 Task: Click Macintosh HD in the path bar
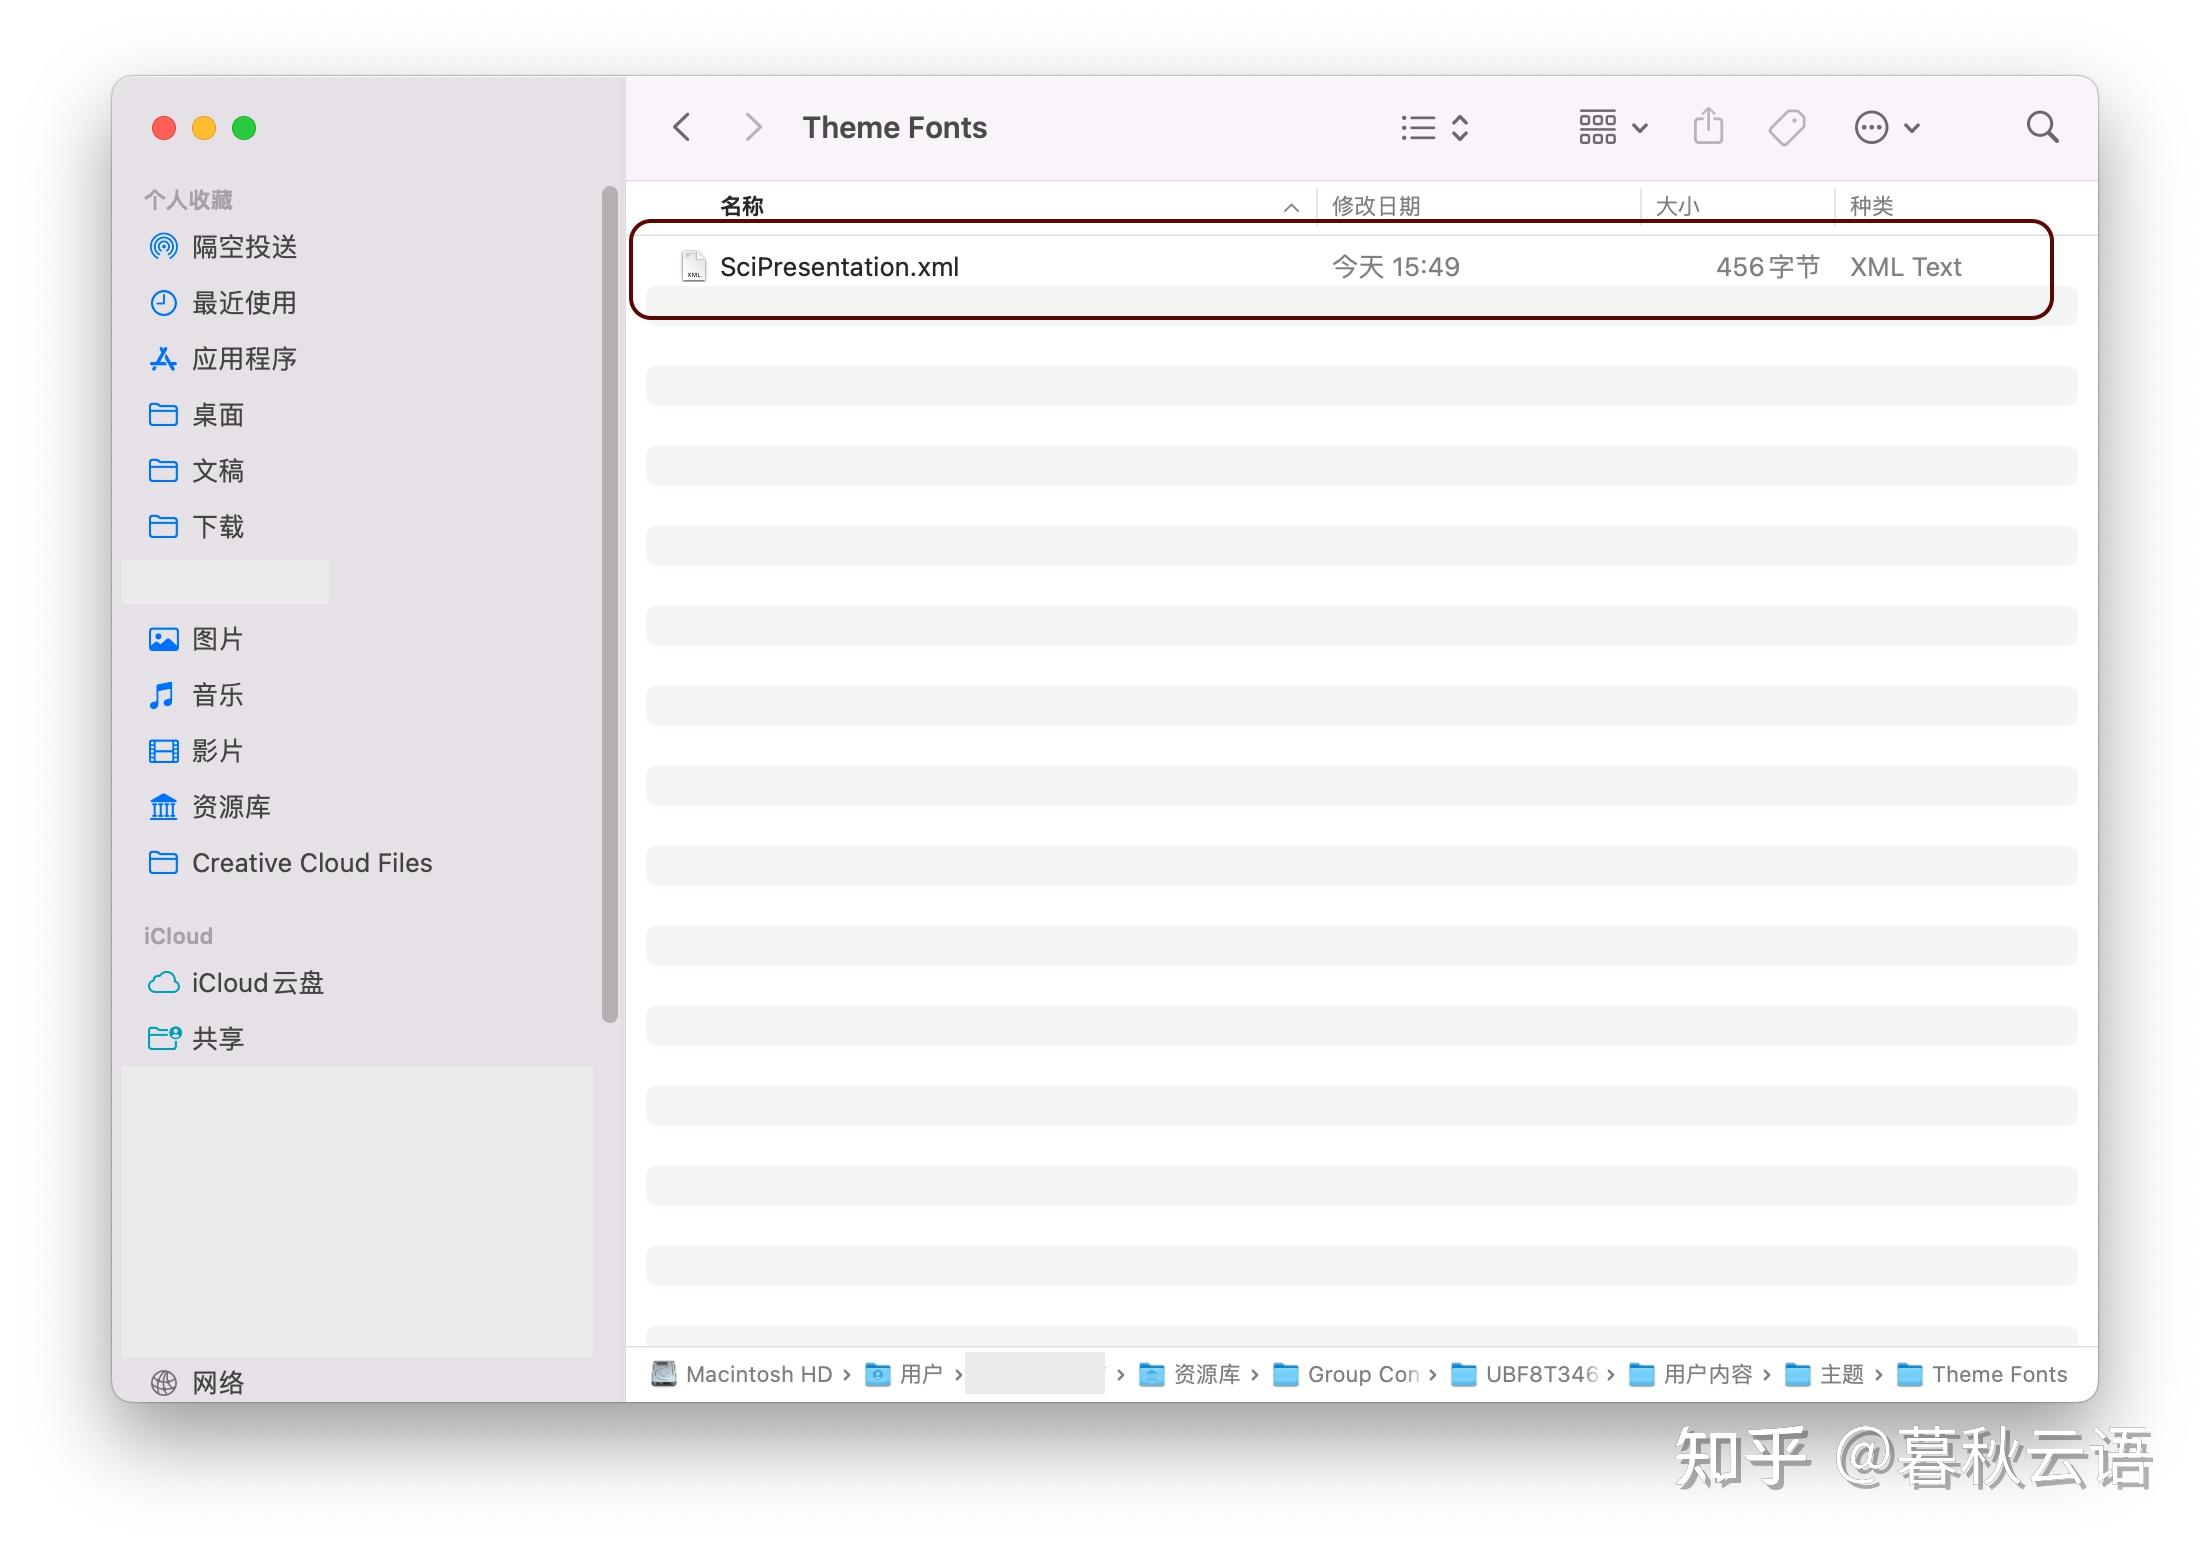[x=761, y=1374]
